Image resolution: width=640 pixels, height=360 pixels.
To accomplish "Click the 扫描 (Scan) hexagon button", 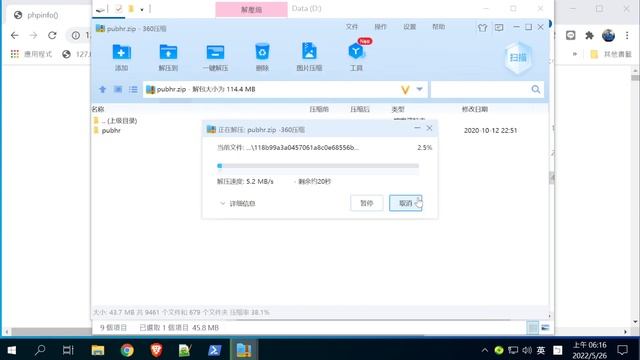I will click(x=518, y=58).
